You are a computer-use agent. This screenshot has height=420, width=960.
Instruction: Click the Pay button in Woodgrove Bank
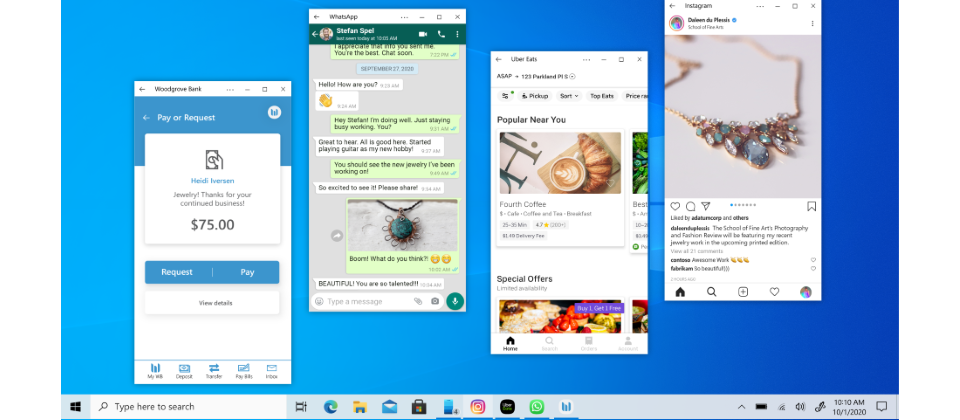(247, 272)
